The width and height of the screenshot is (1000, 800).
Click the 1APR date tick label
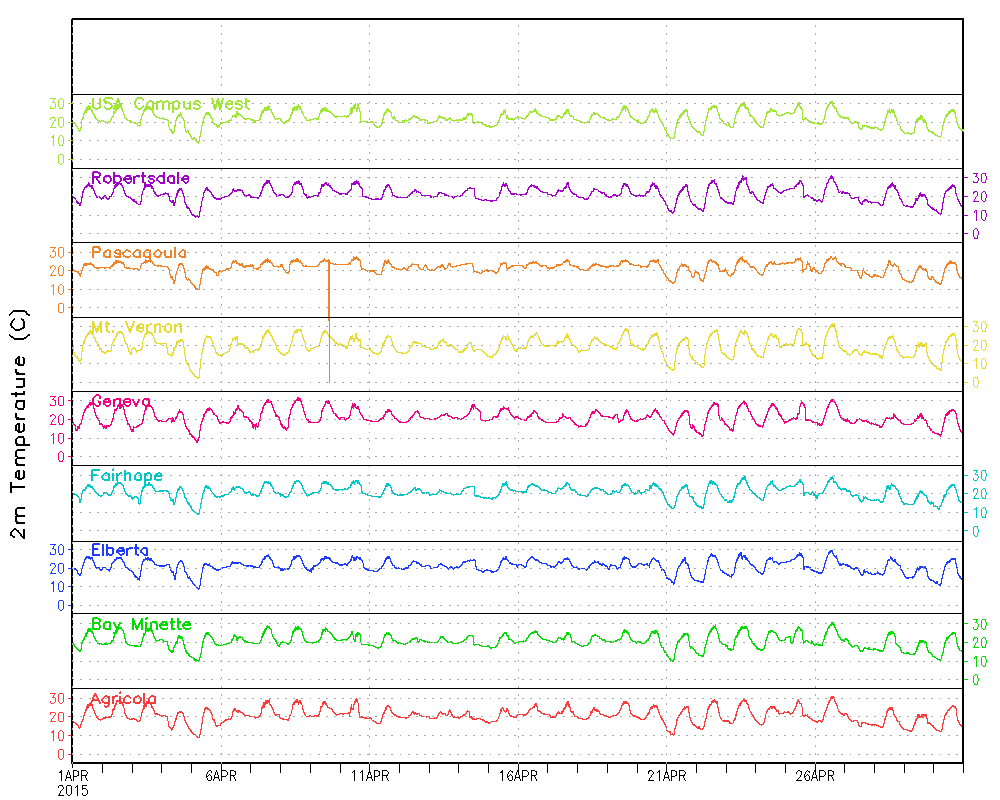pos(73,776)
